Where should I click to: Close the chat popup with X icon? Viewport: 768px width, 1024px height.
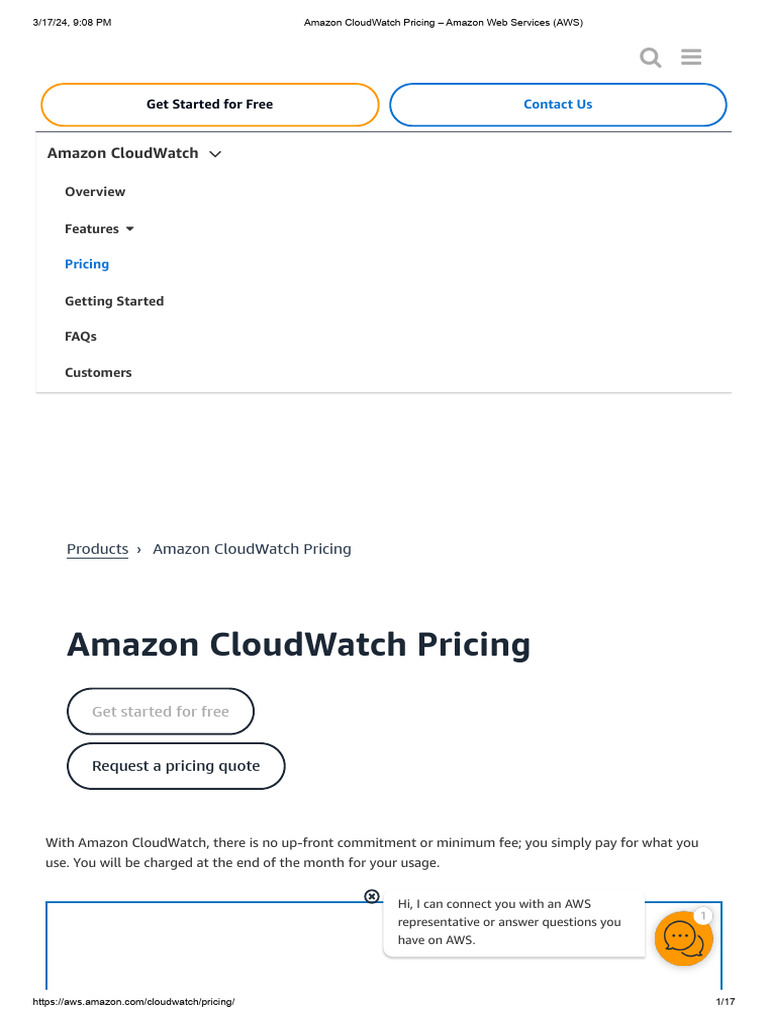click(x=372, y=896)
